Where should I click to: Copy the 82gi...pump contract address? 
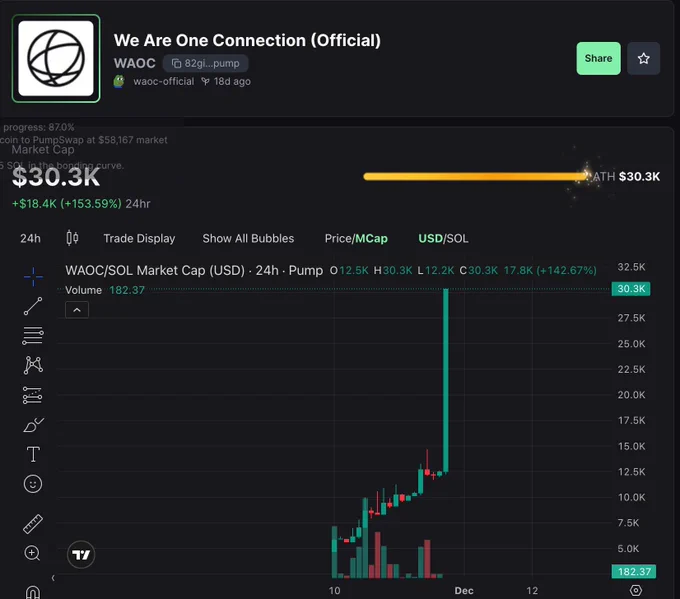(206, 63)
